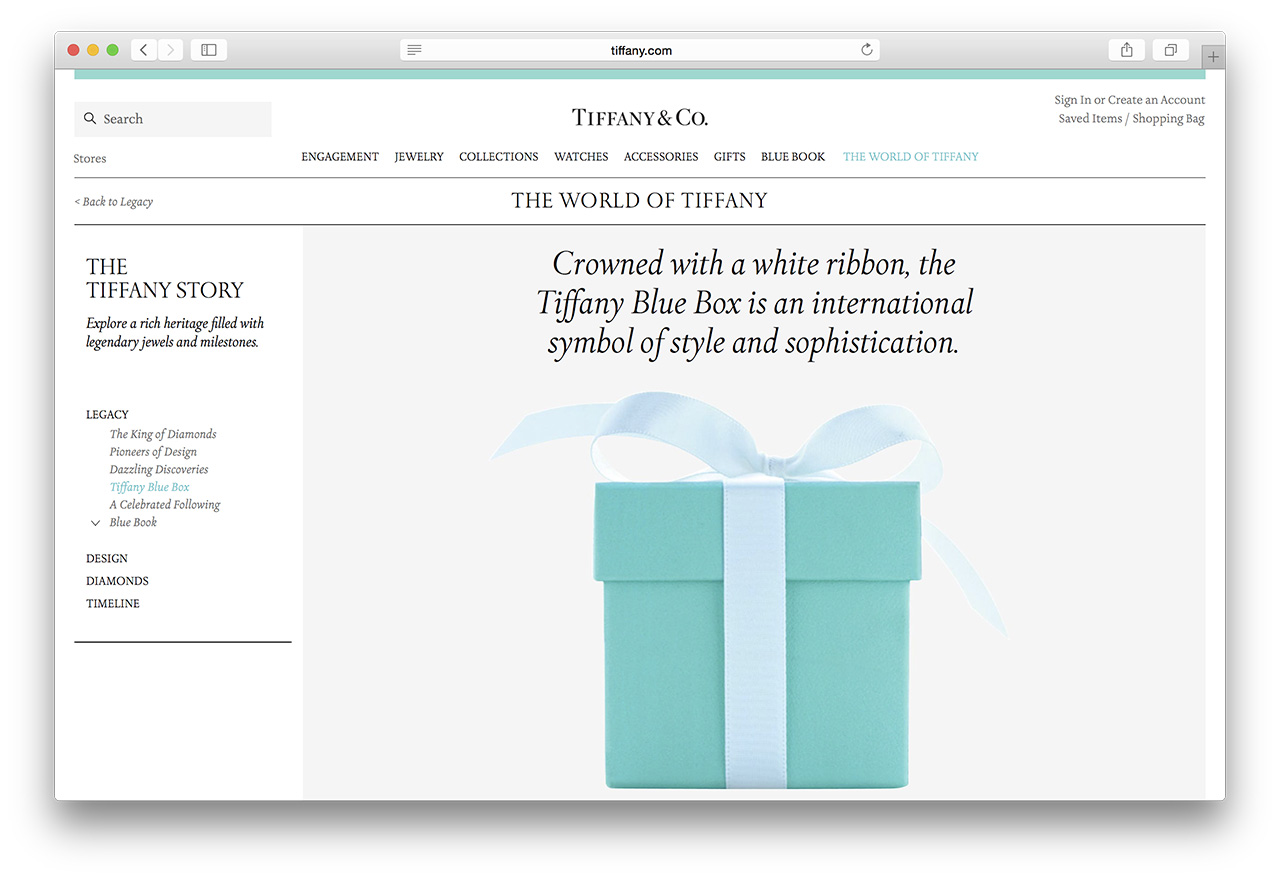Click the magnifier icon in Search box
1280x879 pixels.
pyautogui.click(x=90, y=118)
